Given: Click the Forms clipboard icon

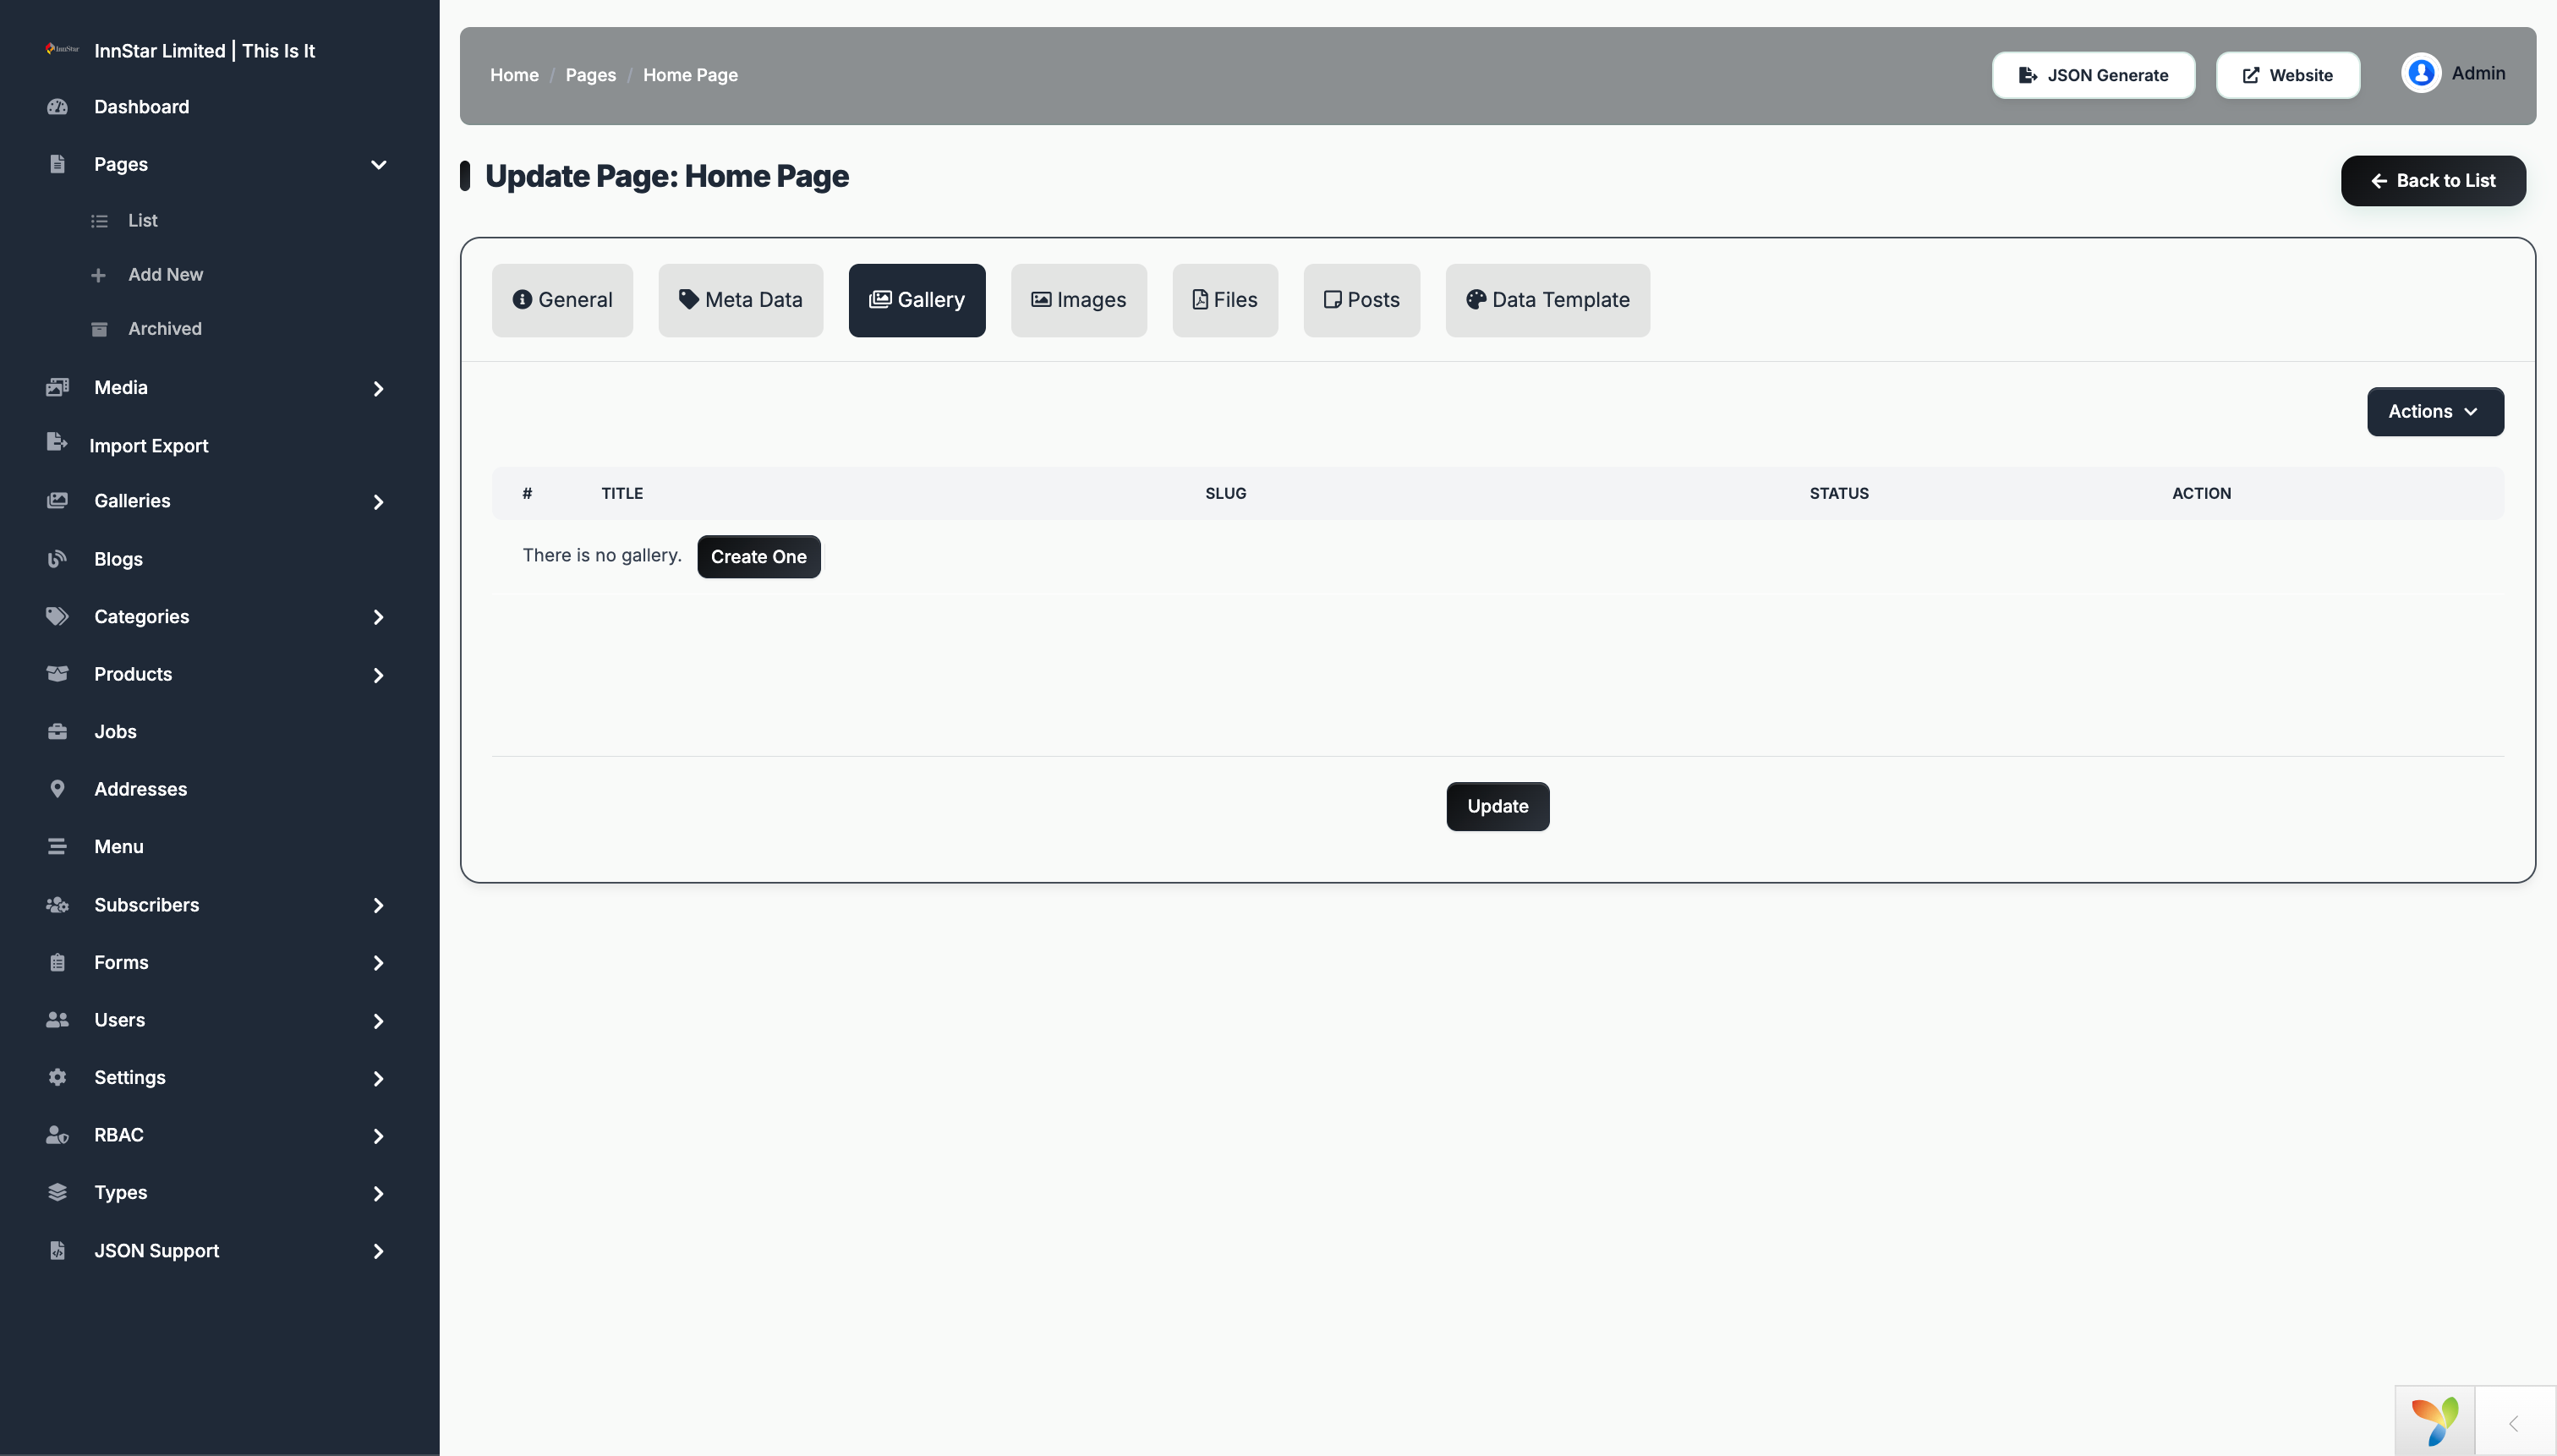Looking at the screenshot, I should [57, 963].
